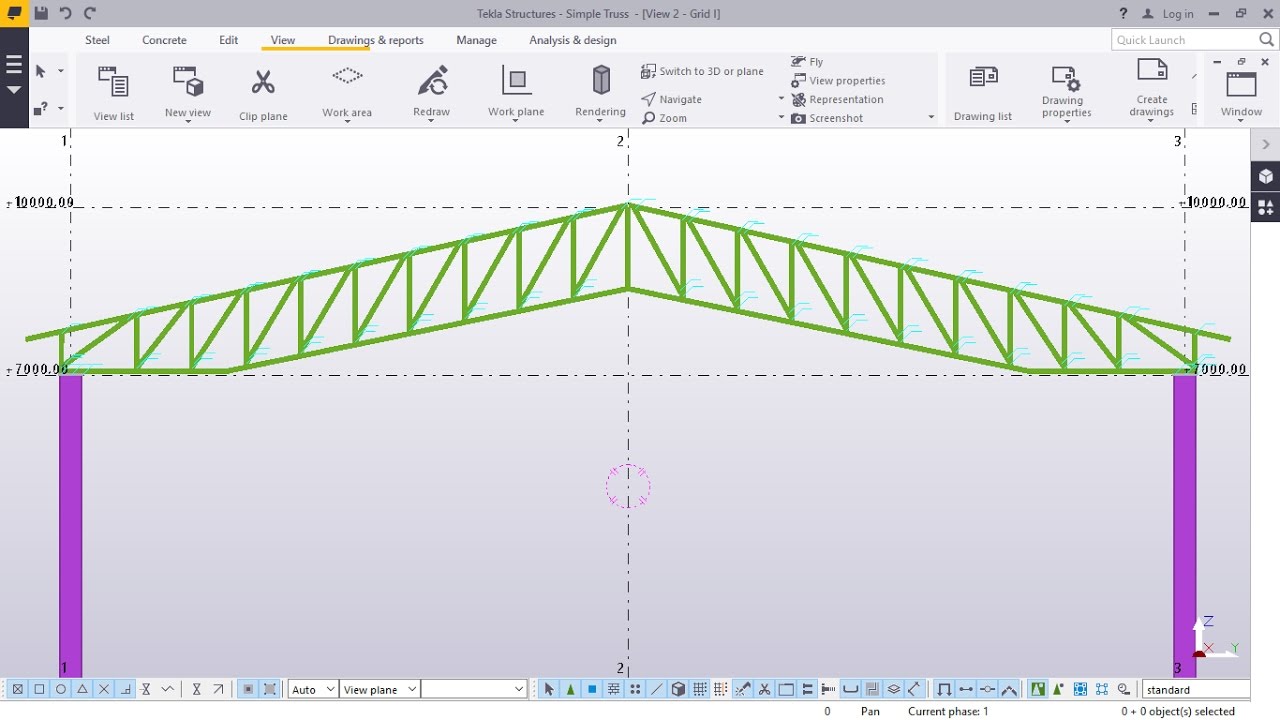Open the Analysis & design tab
The height and width of the screenshot is (720, 1280).
573,40
